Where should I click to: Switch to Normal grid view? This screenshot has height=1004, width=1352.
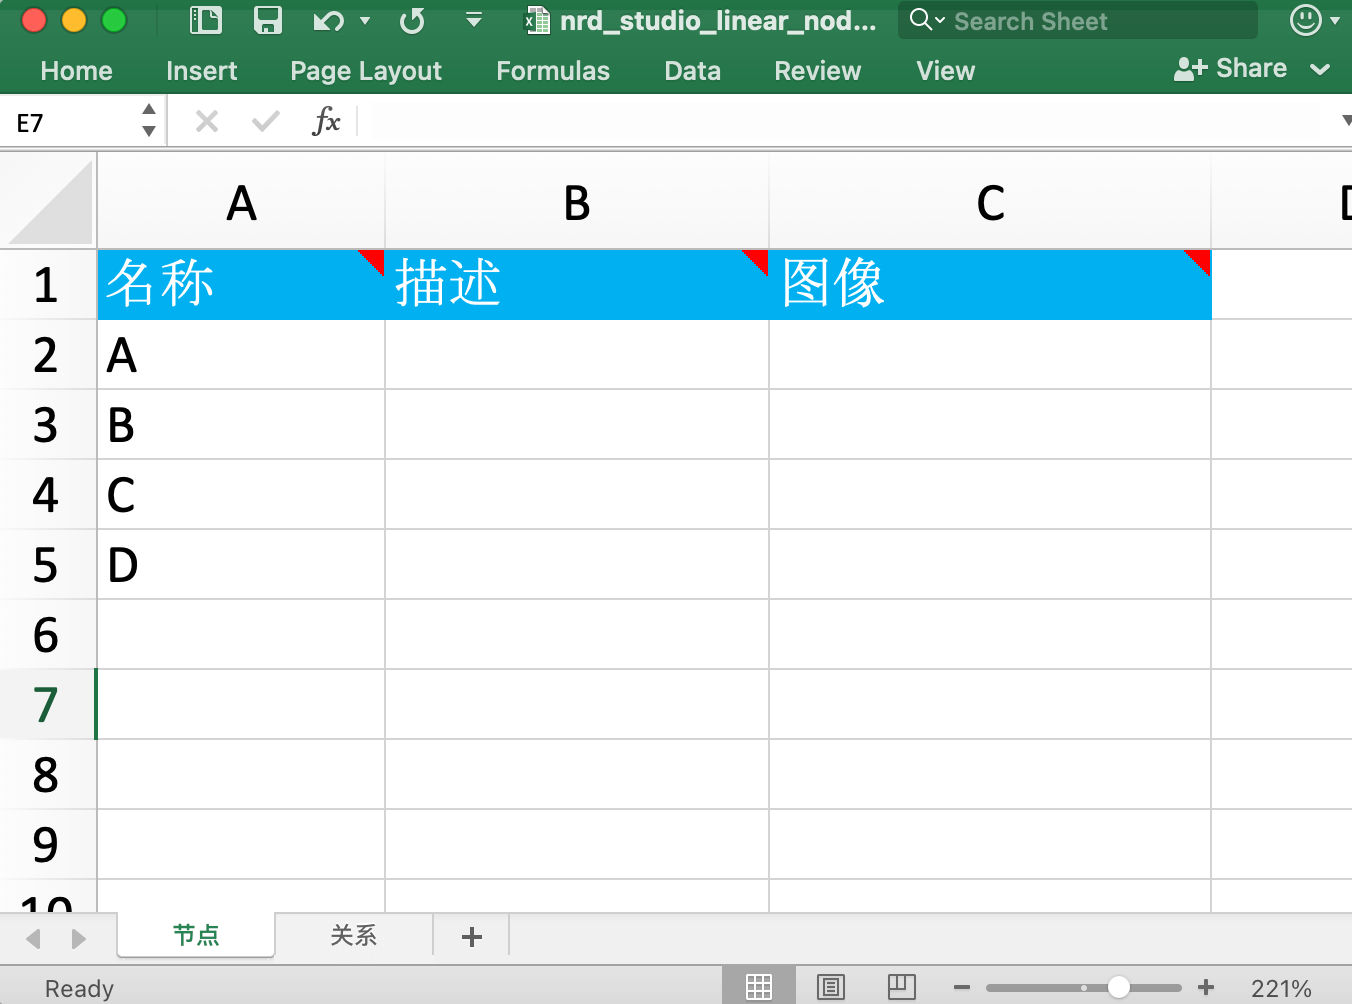point(759,988)
